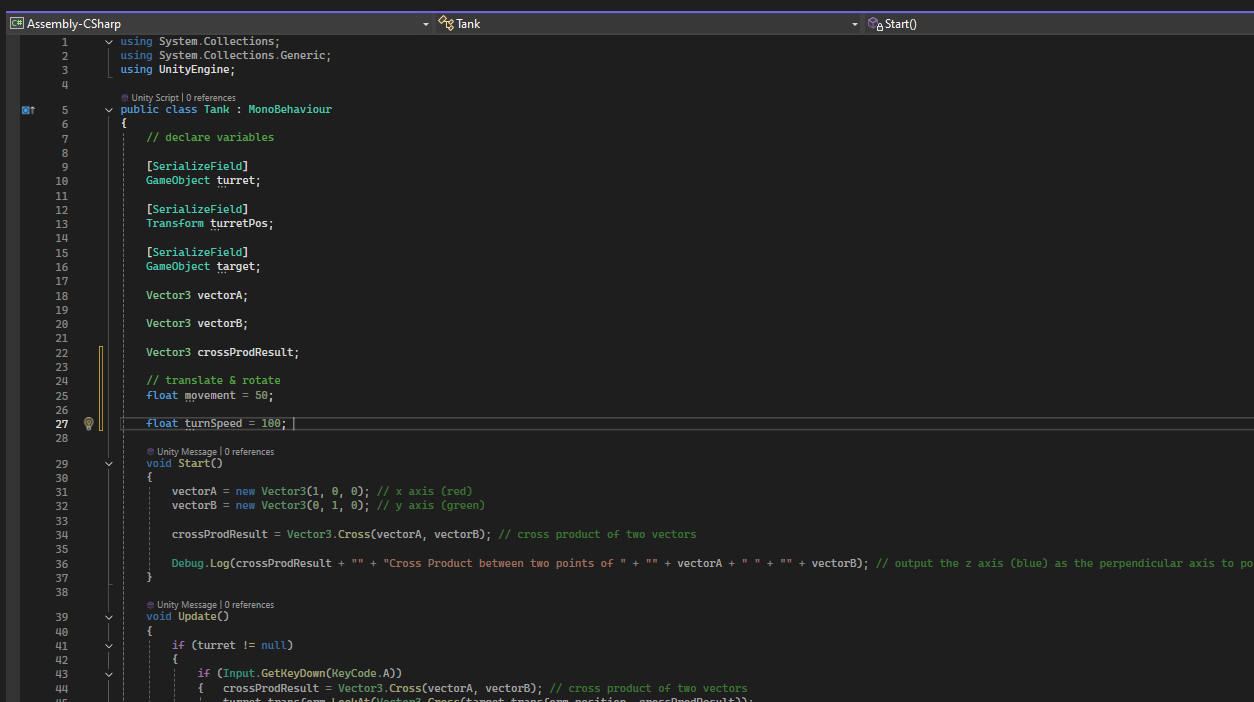Open the Start() member navigation dropdown
This screenshot has height=702, width=1254.
(x=1058, y=23)
